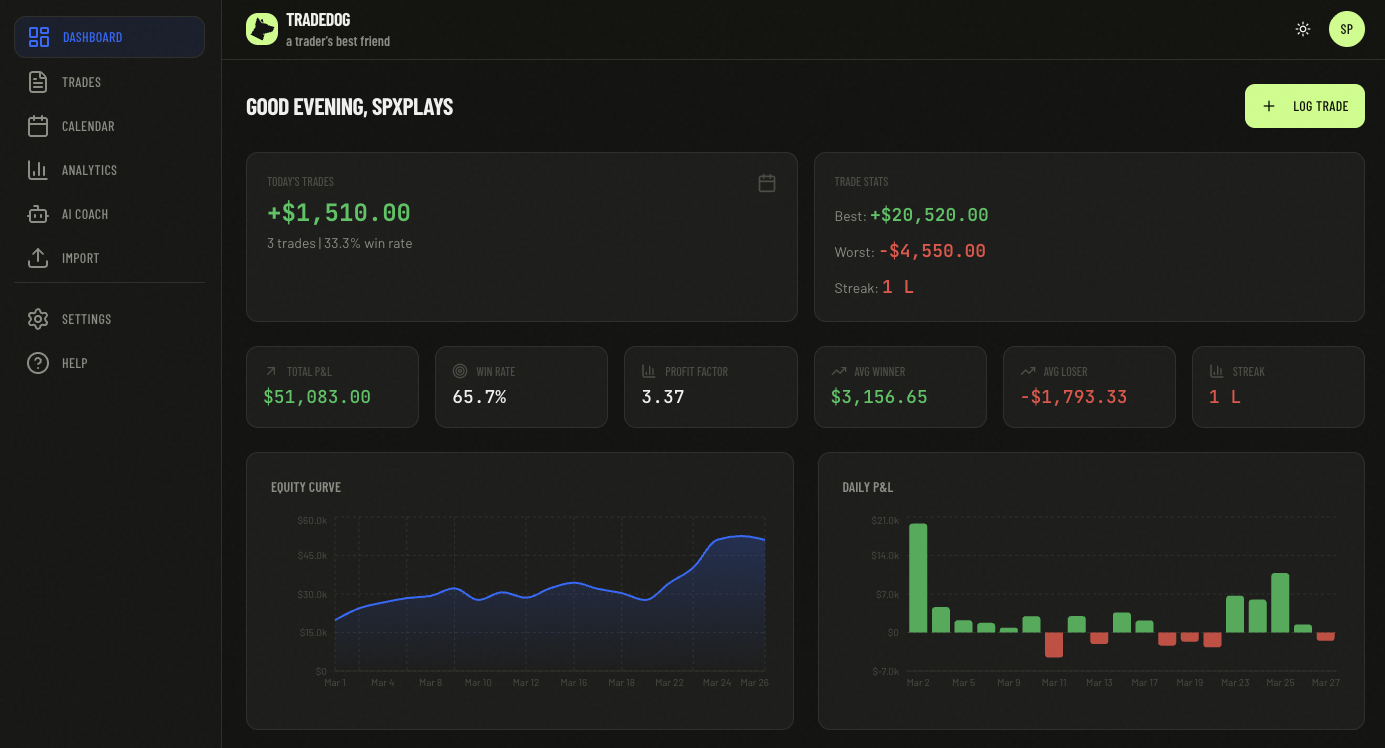Viewport: 1385px width, 748px height.
Task: Click the Import upload icon
Action: click(x=38, y=258)
